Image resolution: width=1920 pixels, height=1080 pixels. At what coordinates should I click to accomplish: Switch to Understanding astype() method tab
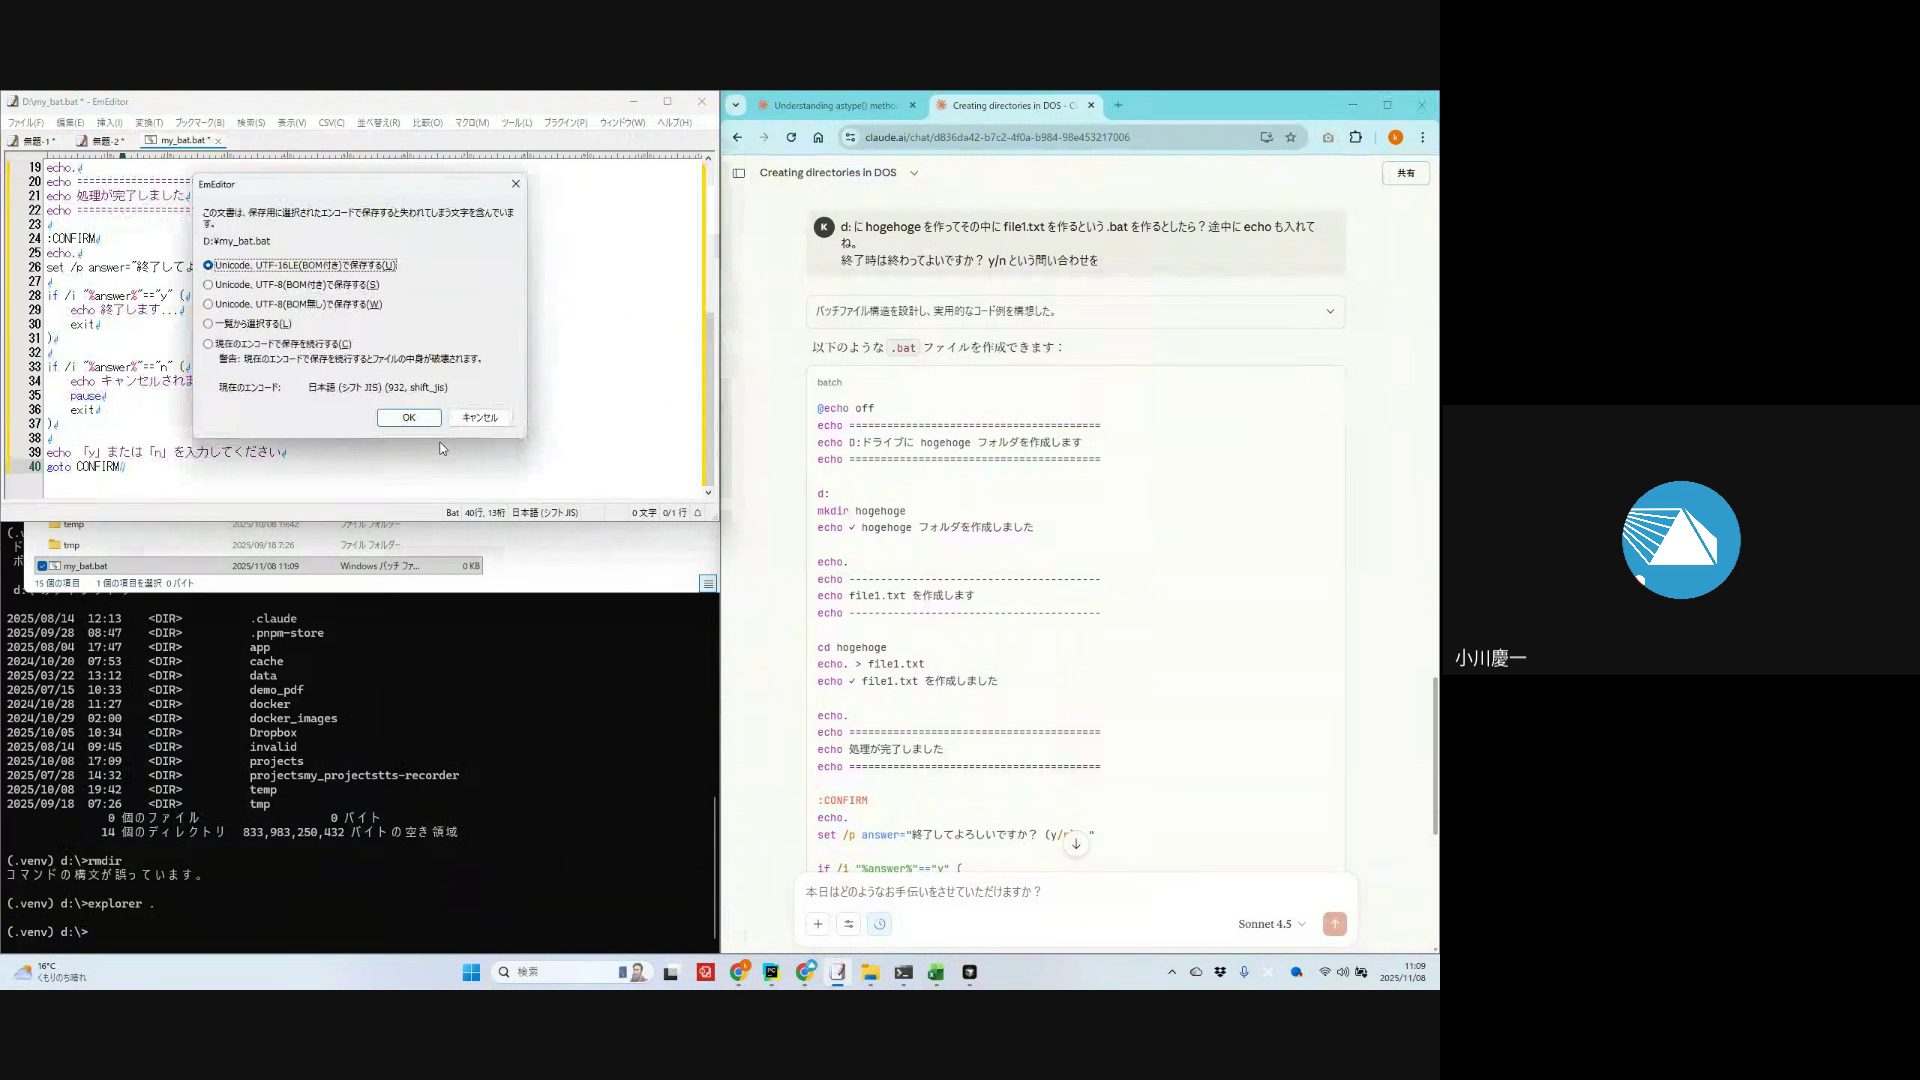[x=835, y=105]
